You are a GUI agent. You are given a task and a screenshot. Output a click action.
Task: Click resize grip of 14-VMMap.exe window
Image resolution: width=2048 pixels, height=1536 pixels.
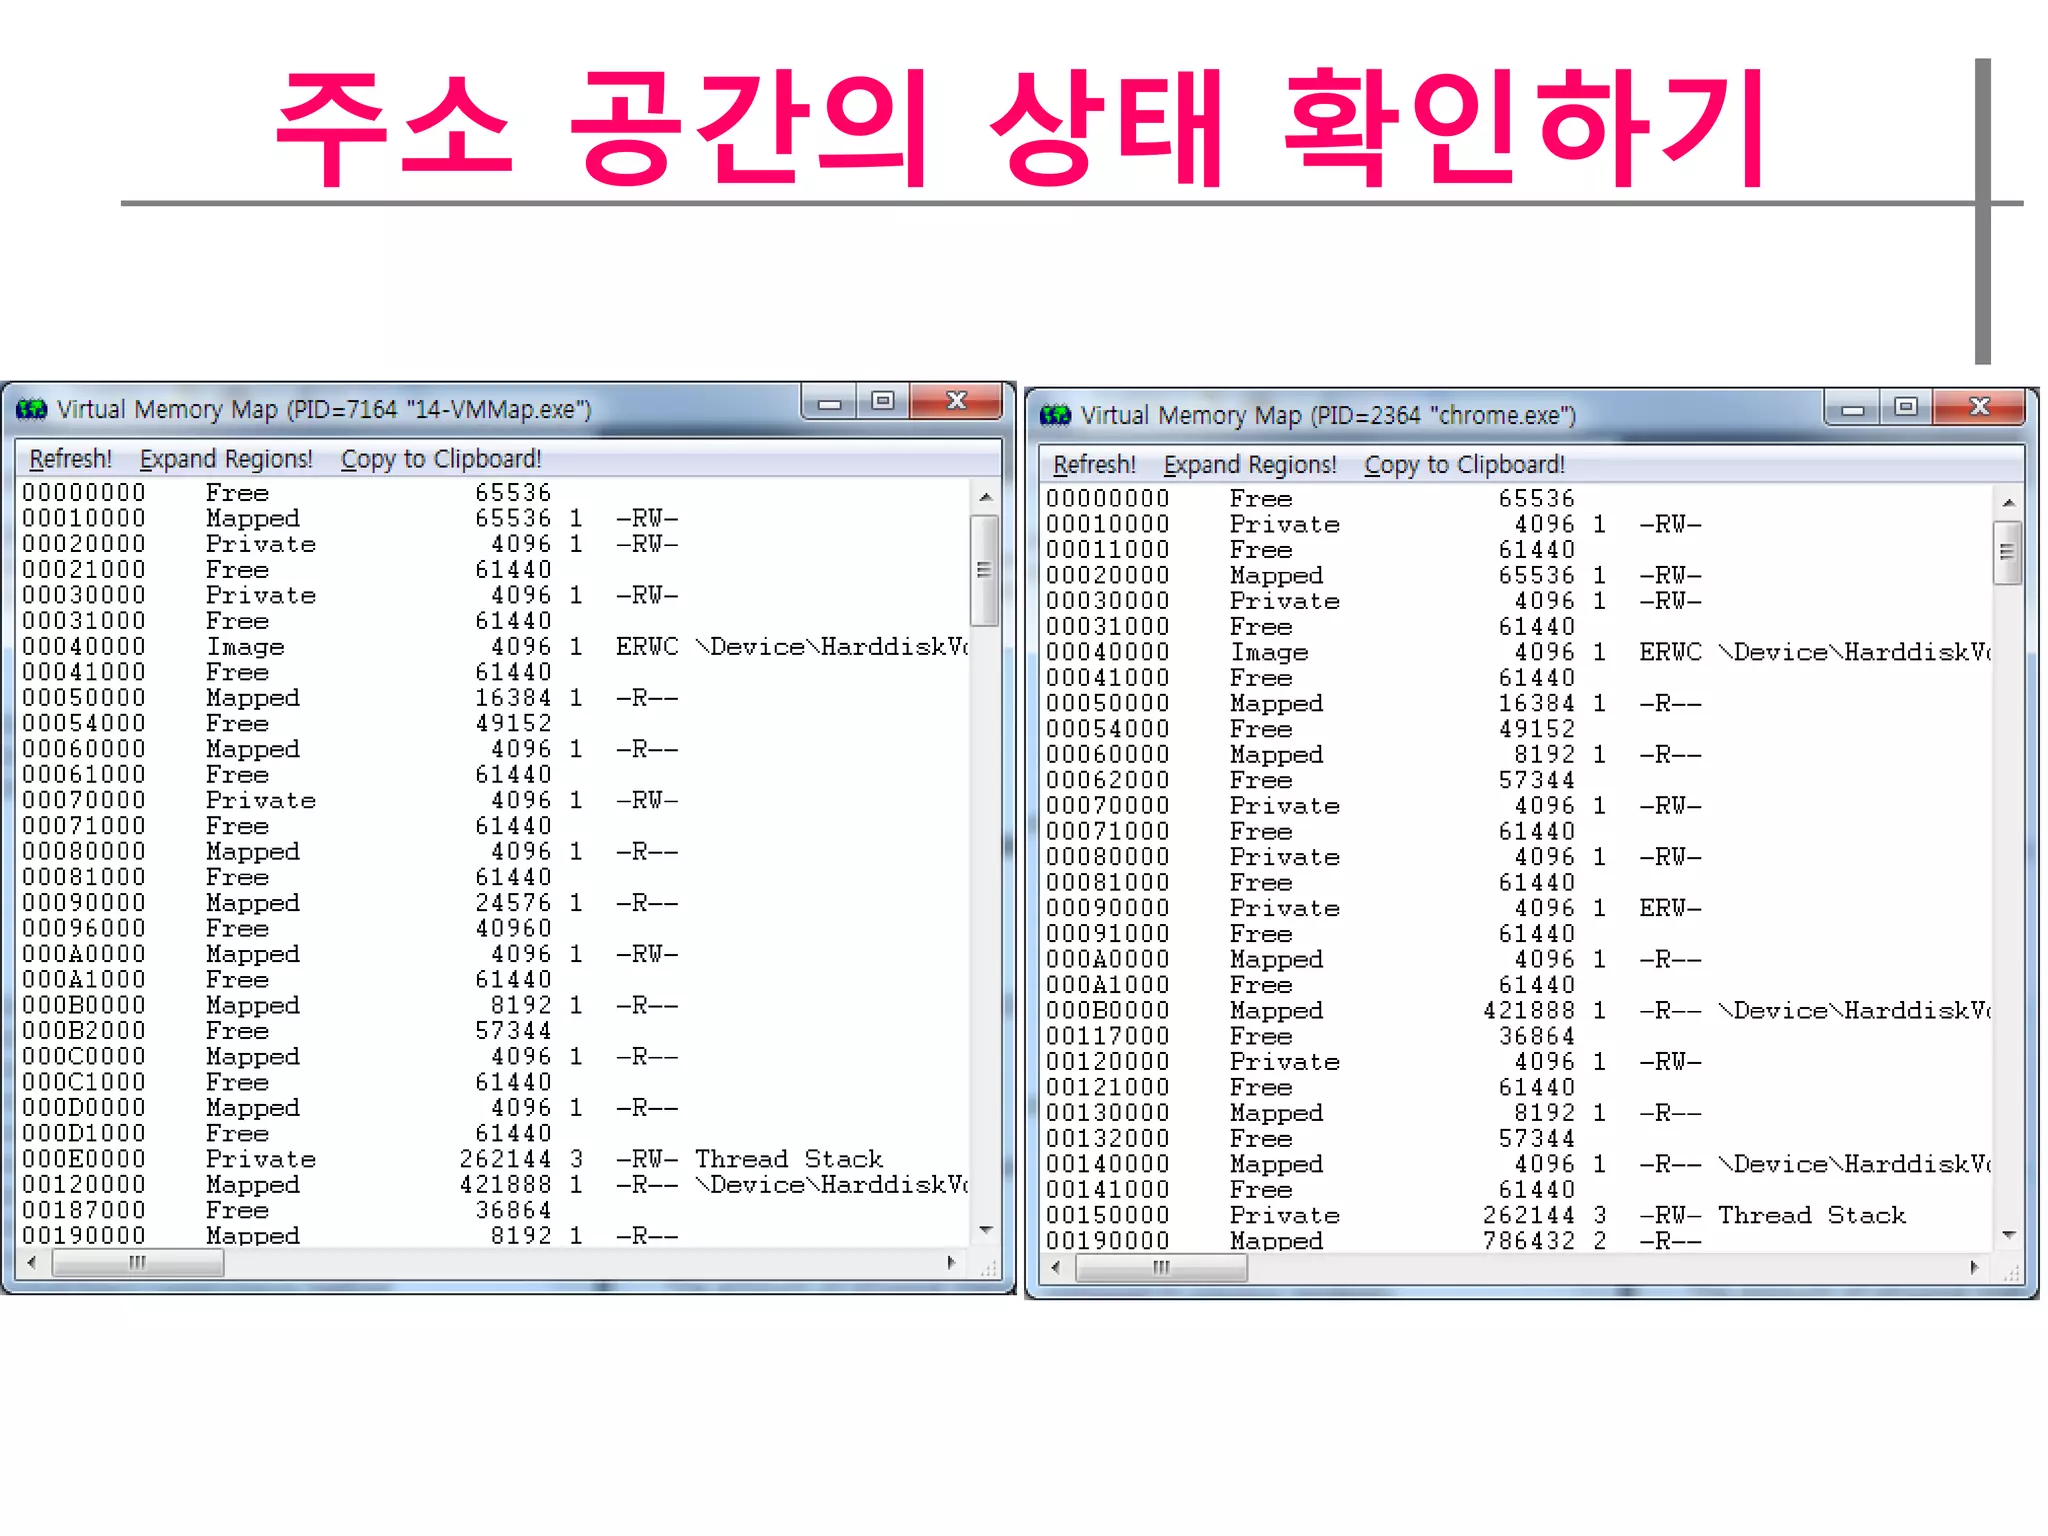point(989,1268)
